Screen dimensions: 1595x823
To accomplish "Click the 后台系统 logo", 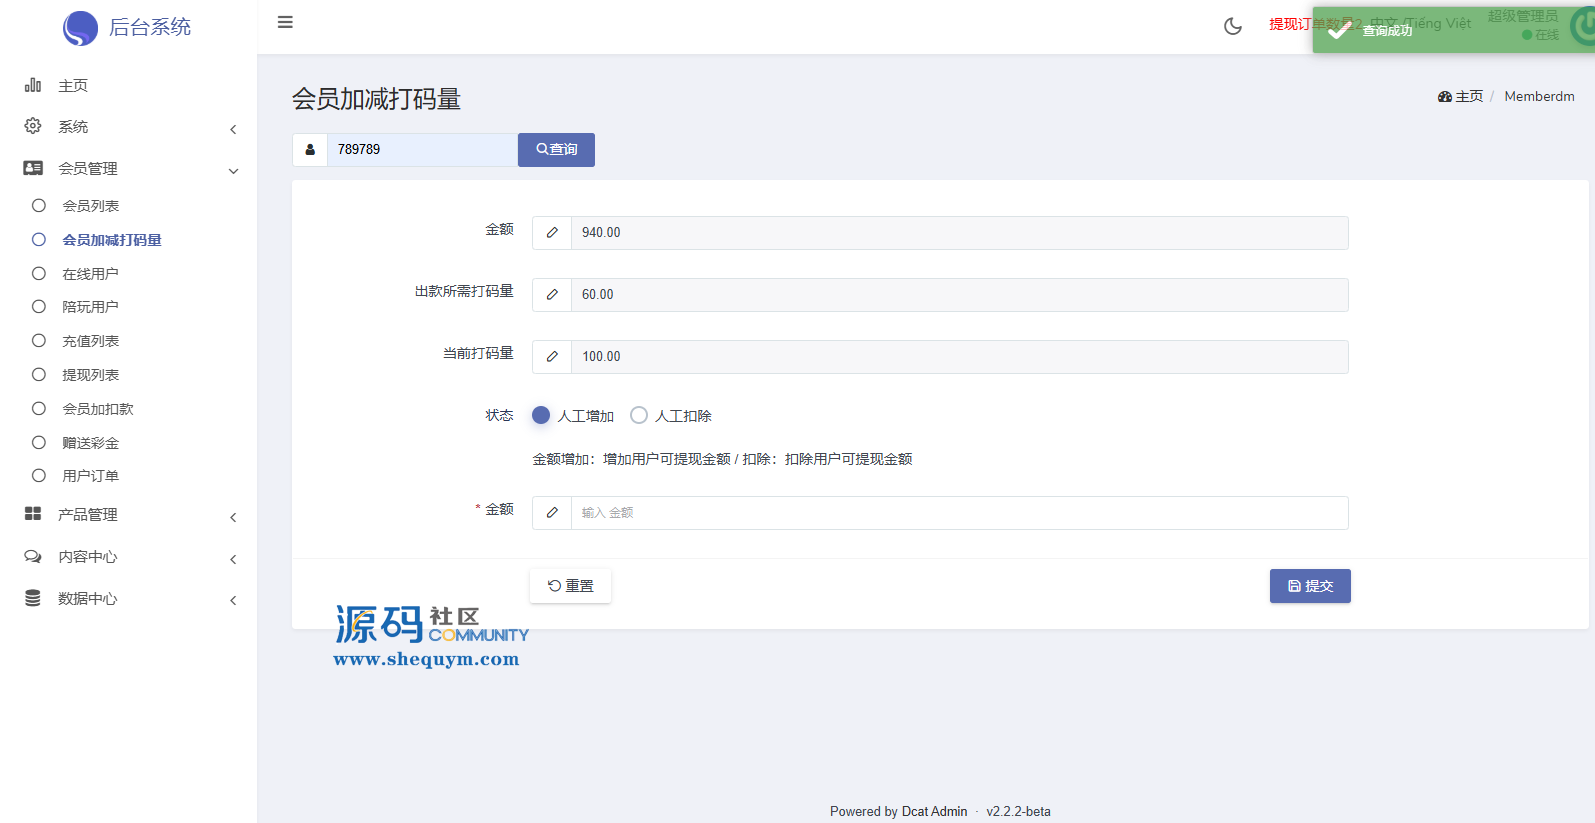I will [127, 27].
